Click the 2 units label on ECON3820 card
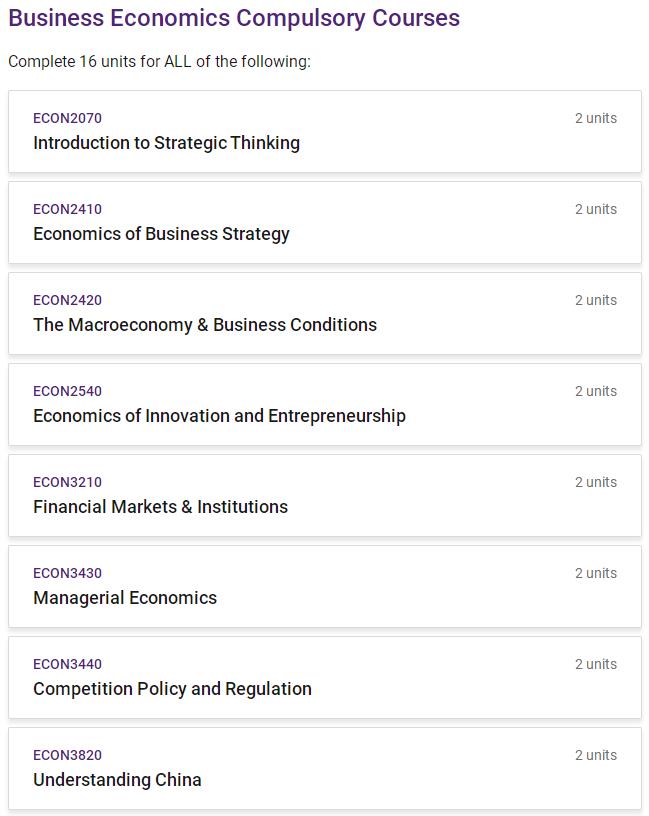Image resolution: width=649 pixels, height=816 pixels. point(595,755)
